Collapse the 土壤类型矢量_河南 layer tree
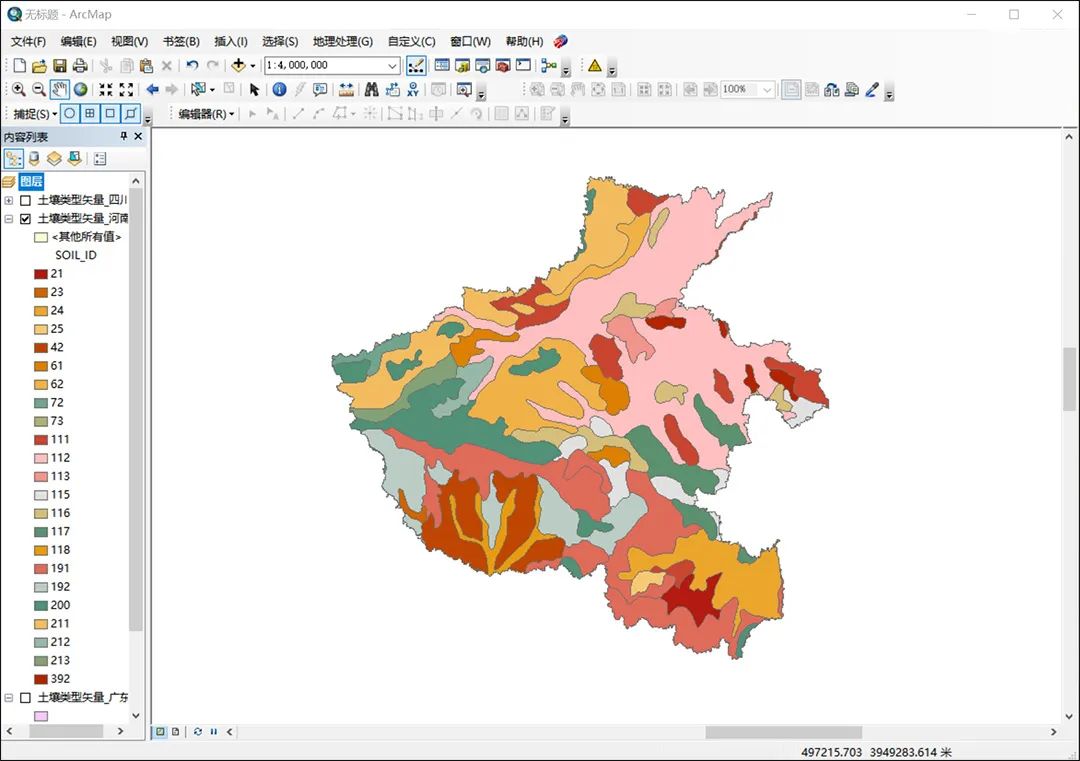This screenshot has height=761, width=1080. 9,219
